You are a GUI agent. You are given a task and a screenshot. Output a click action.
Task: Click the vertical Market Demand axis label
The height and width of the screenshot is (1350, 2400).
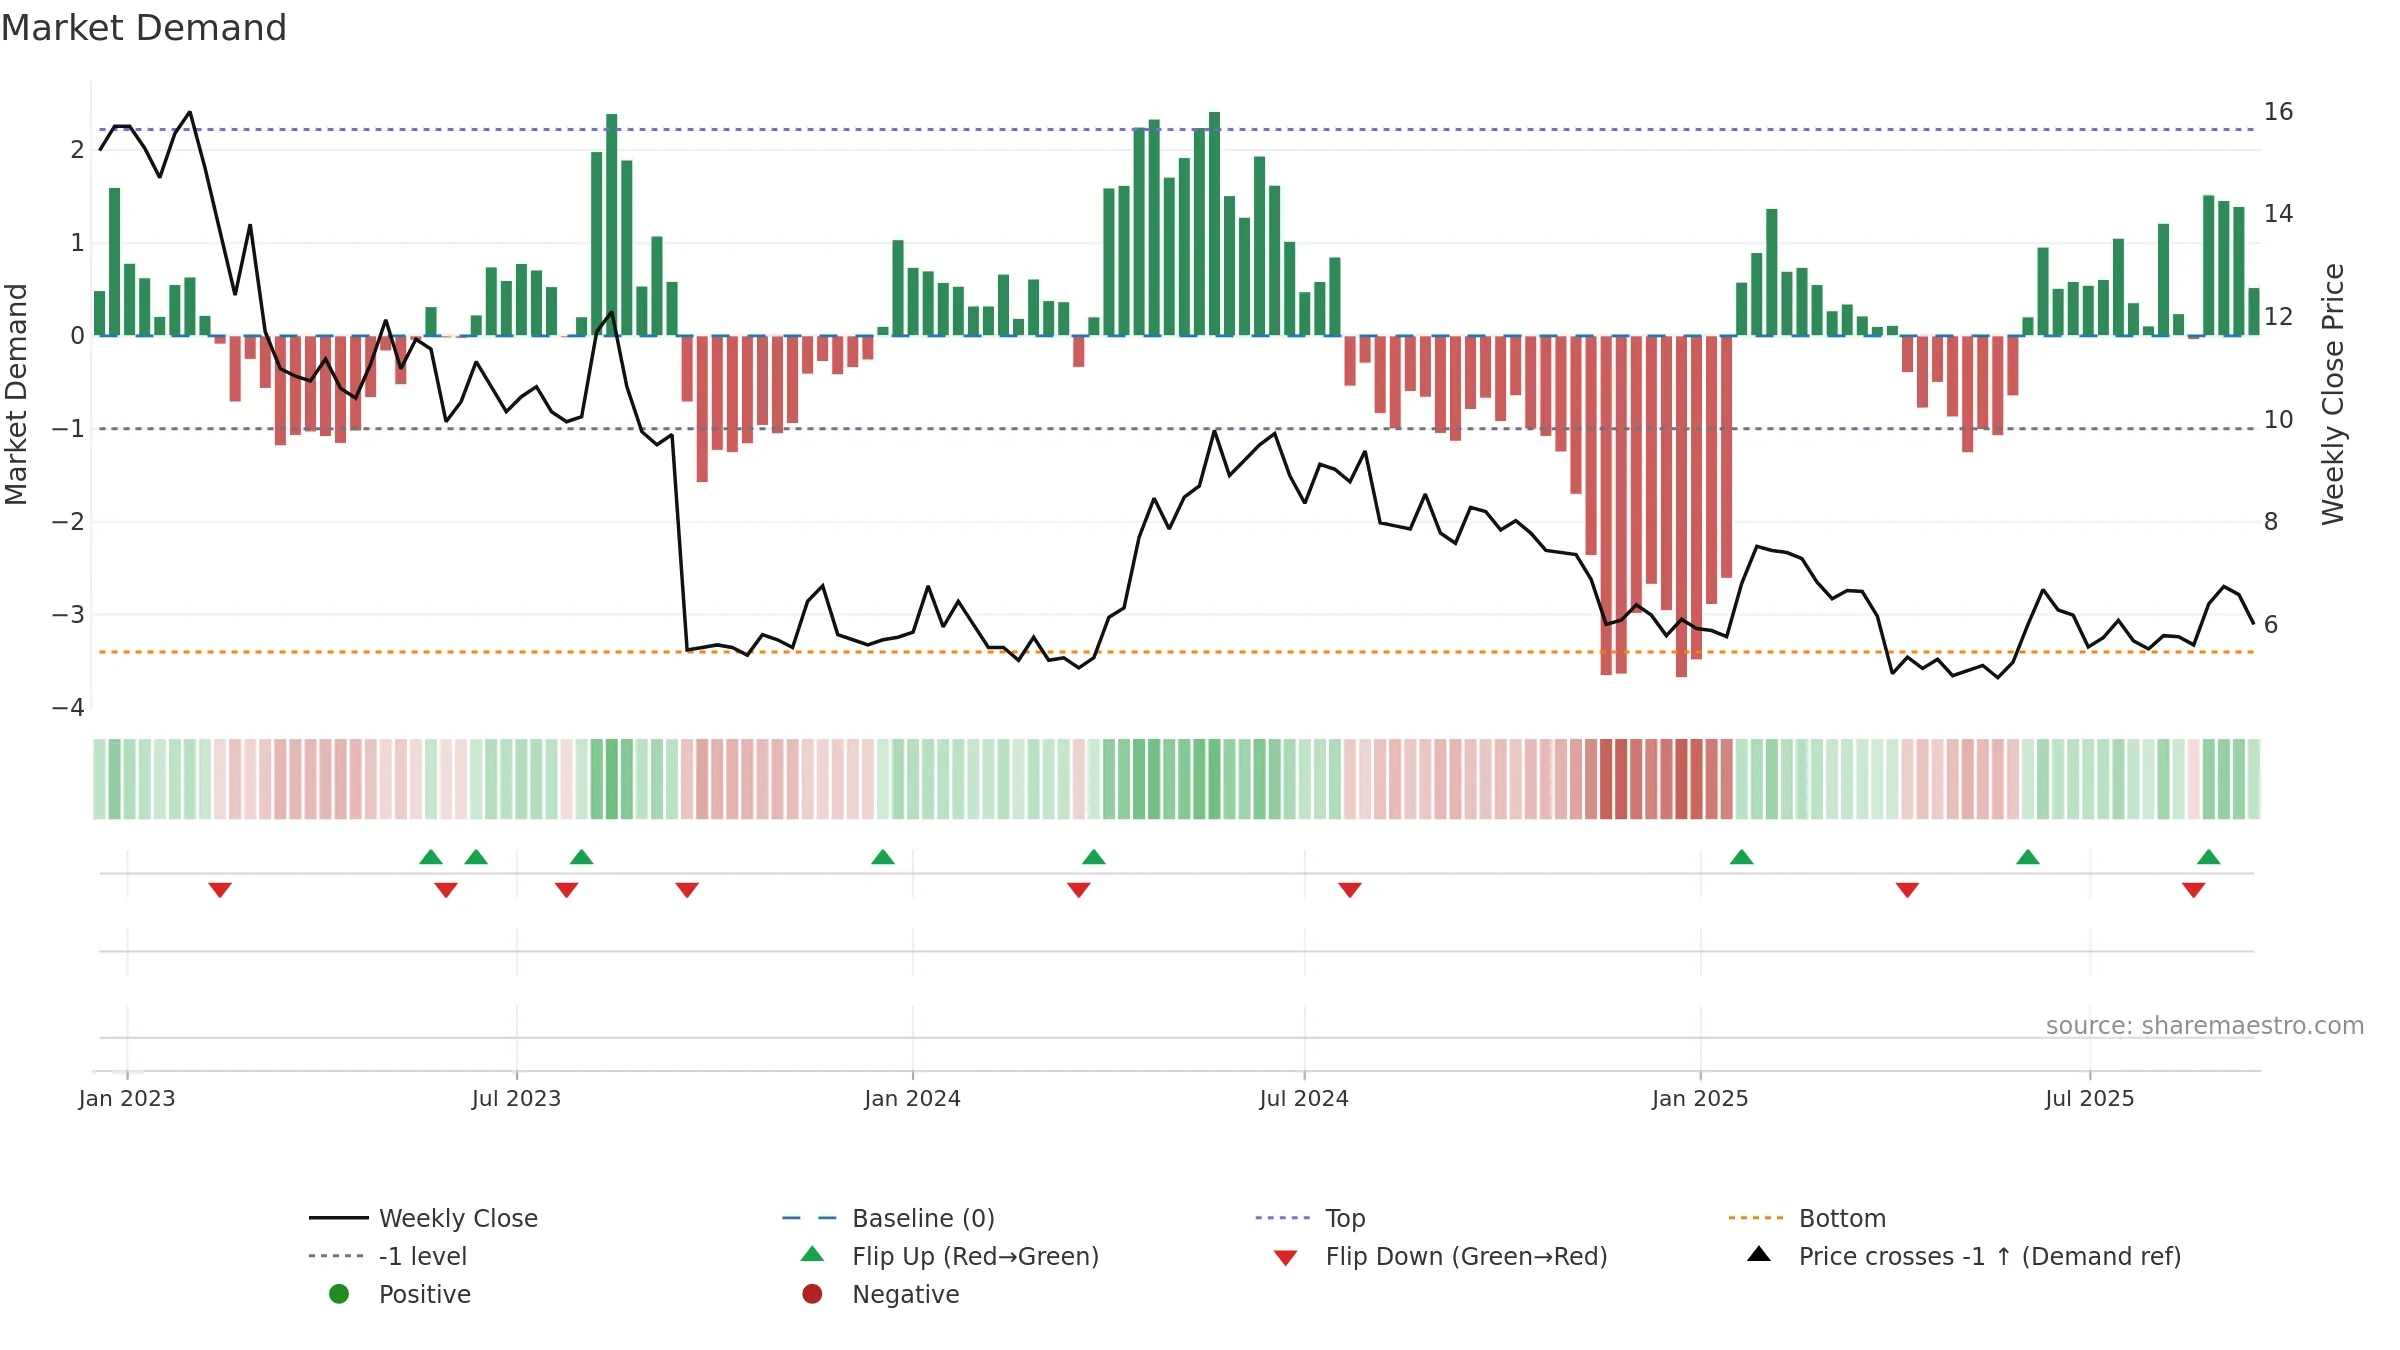coord(16,394)
